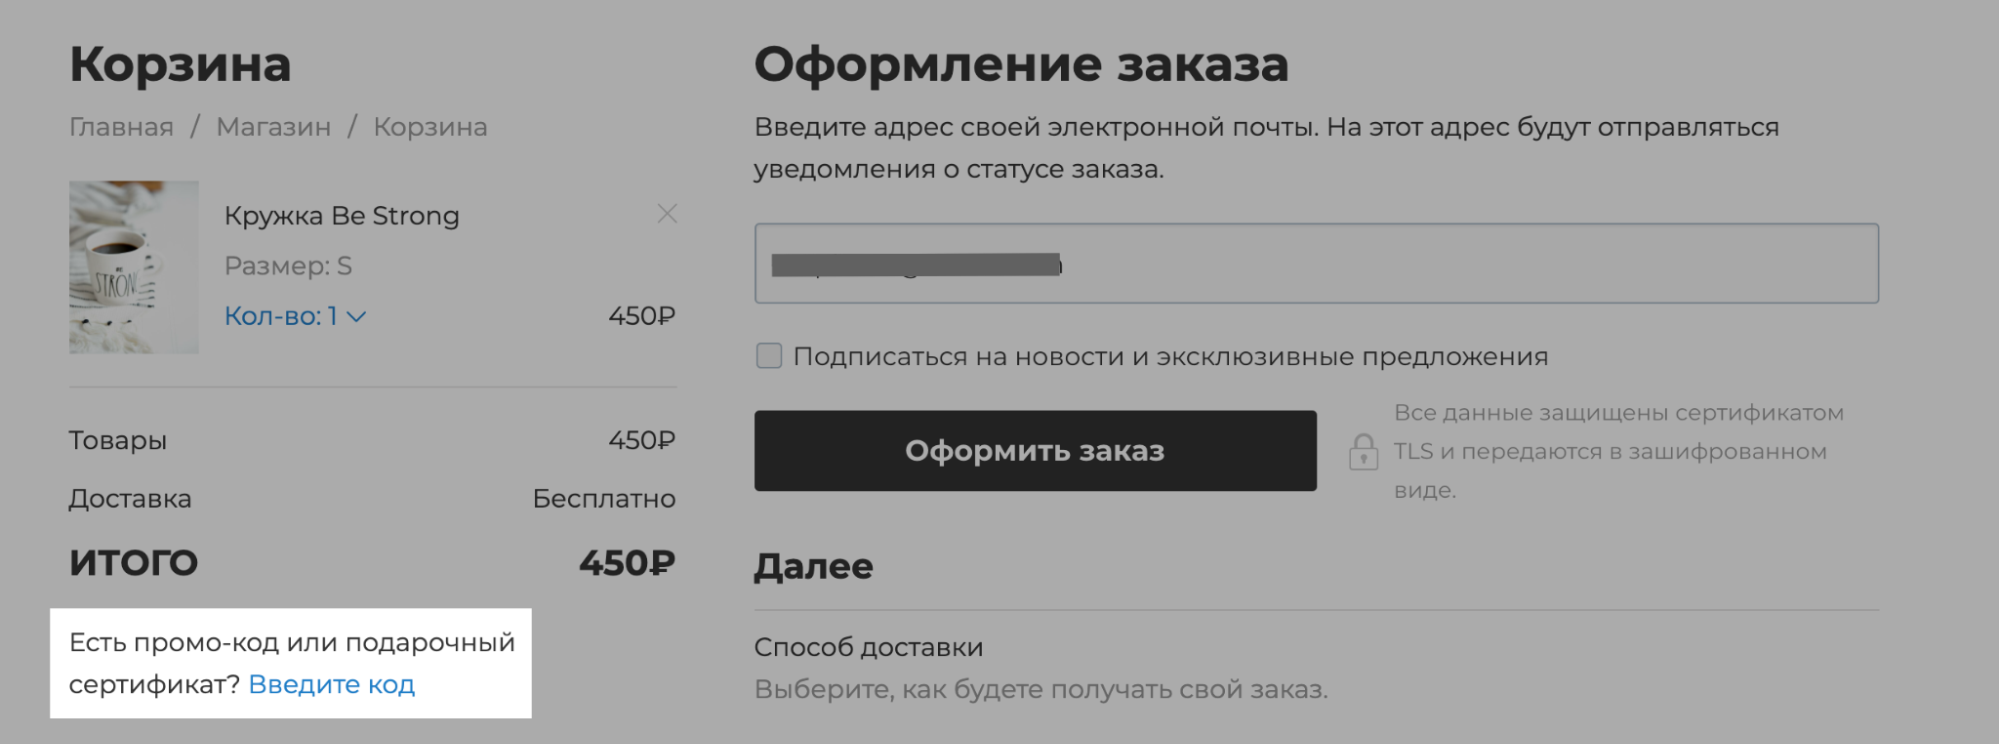This screenshot has height=744, width=1999.
Task: Click the Кружка Be Strong product title
Action: [342, 216]
